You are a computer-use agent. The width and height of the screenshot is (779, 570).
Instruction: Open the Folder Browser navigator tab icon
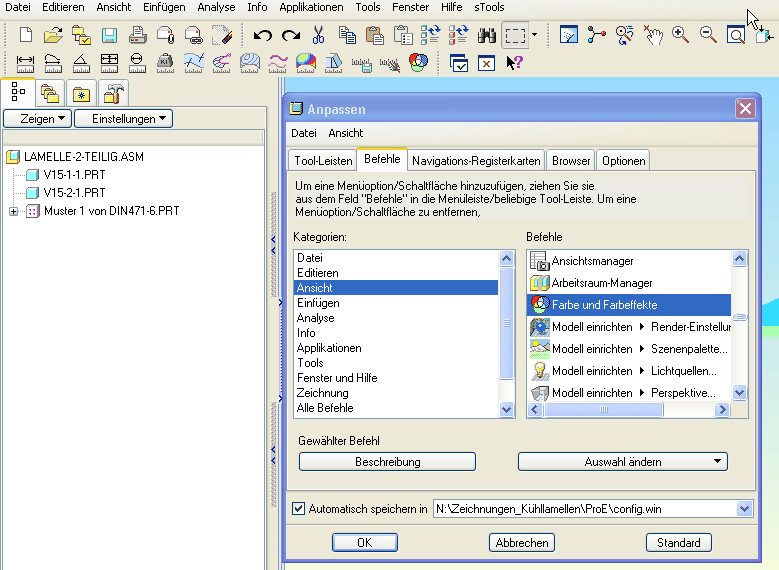(47, 94)
